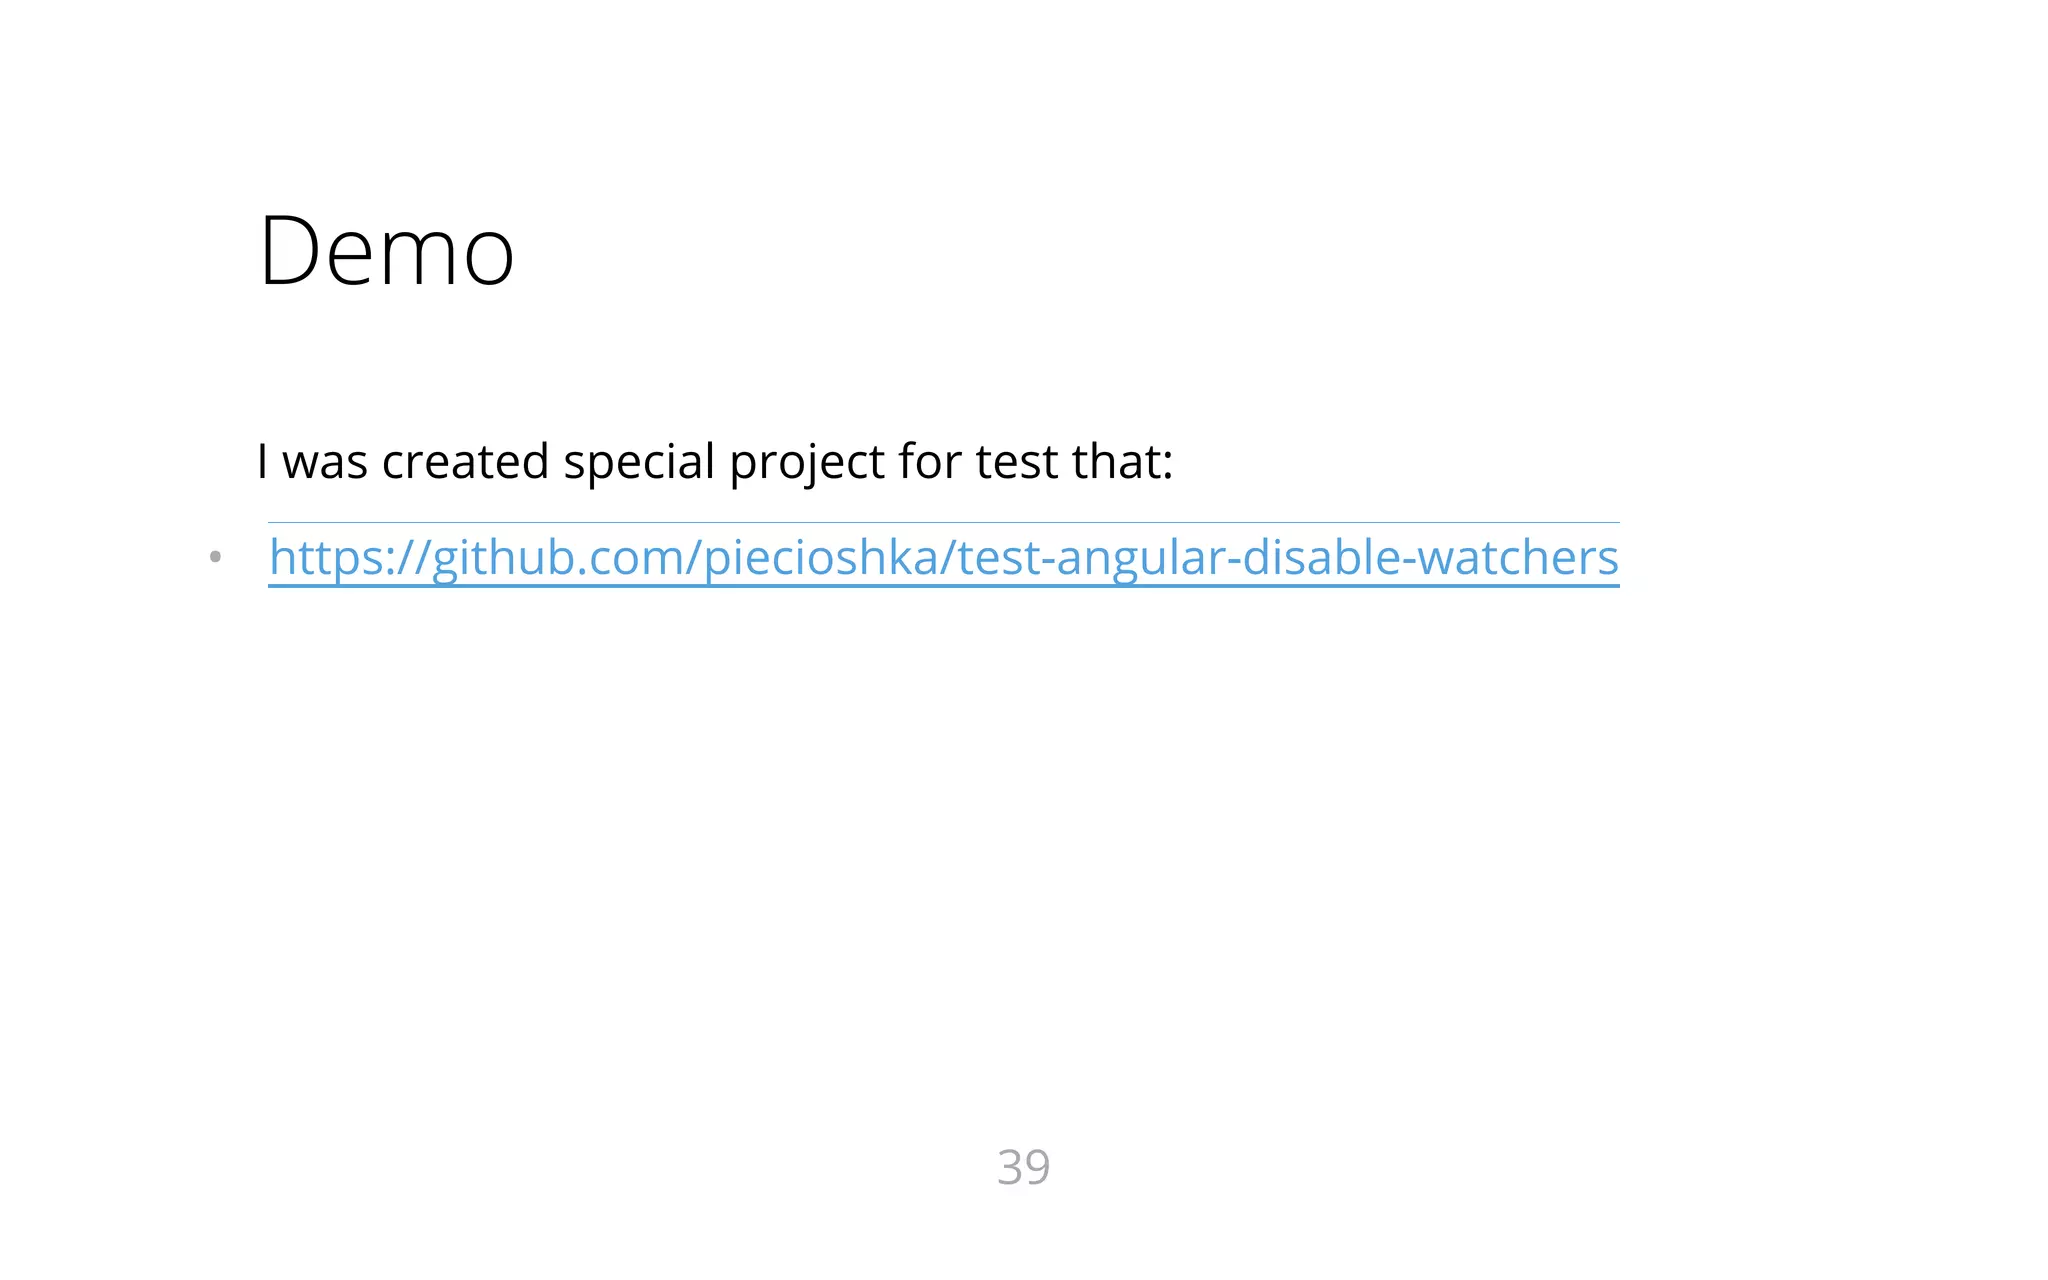Click the leading "I" of the sentence
The width and height of the screenshot is (2048, 1280).
262,462
